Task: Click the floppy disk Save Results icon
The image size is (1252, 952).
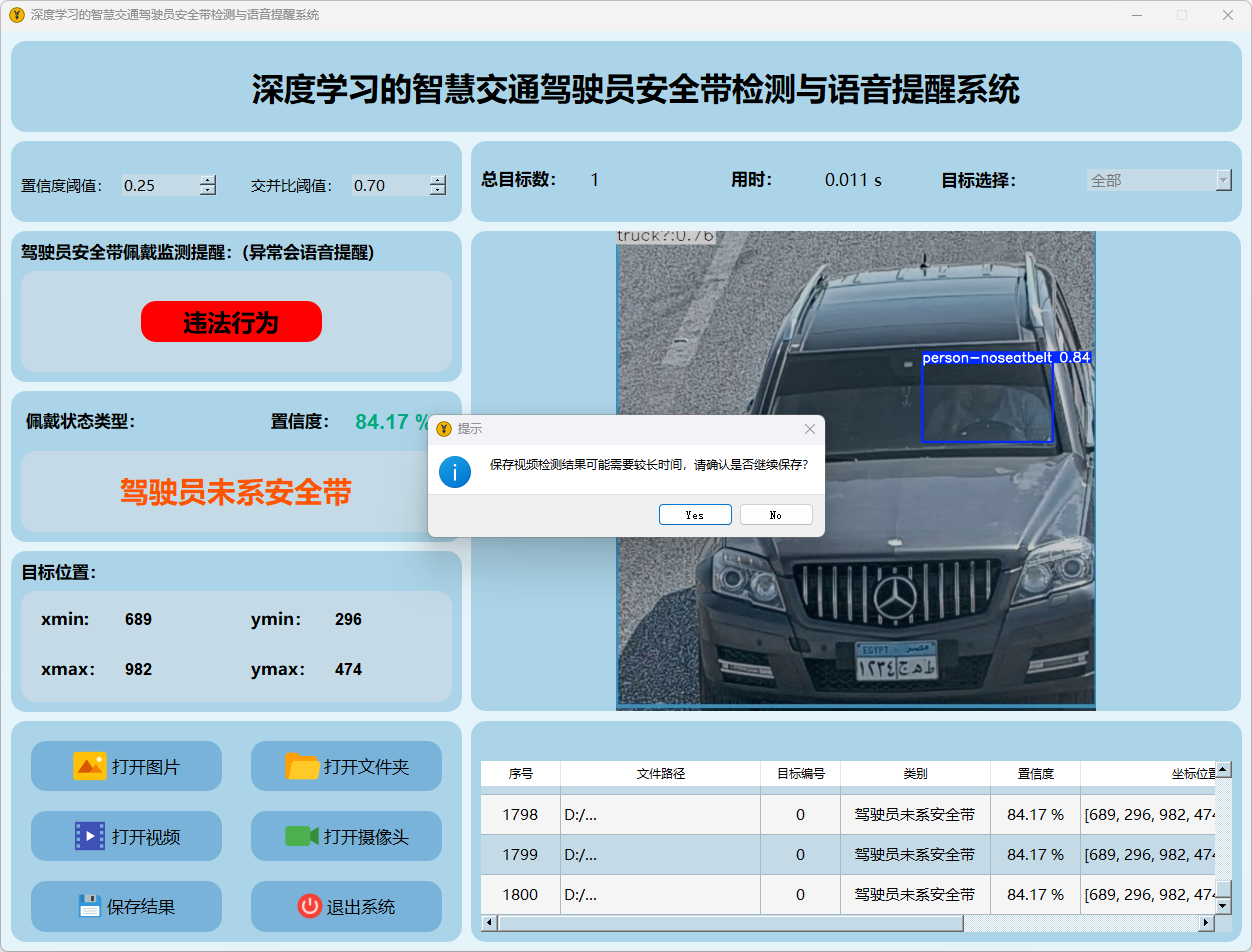Action: [x=90, y=906]
